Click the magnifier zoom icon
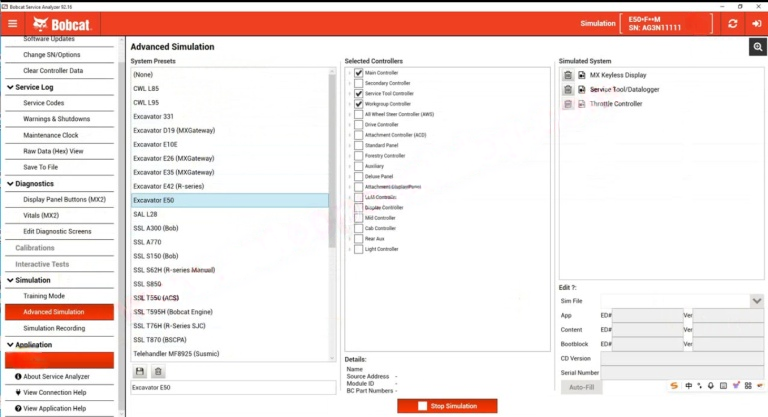Viewport: 768px width, 417px height. click(x=757, y=47)
